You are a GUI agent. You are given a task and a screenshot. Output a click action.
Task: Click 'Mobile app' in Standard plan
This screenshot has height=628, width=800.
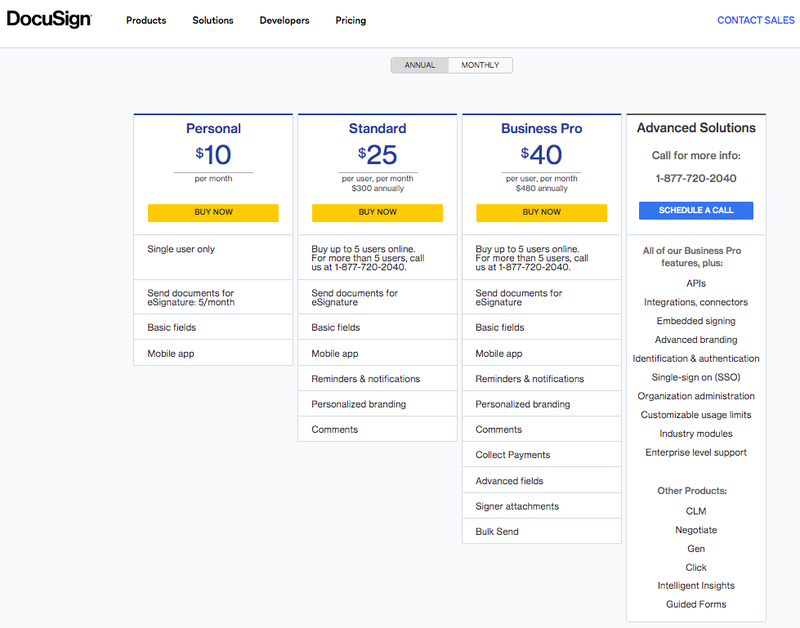click(378, 354)
